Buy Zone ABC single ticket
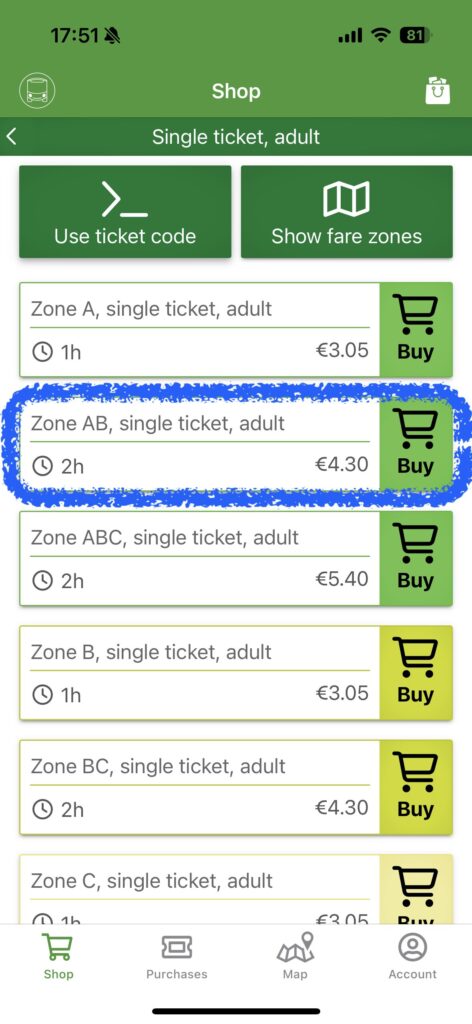Screen dimensions: 472x1024 (x=416, y=558)
